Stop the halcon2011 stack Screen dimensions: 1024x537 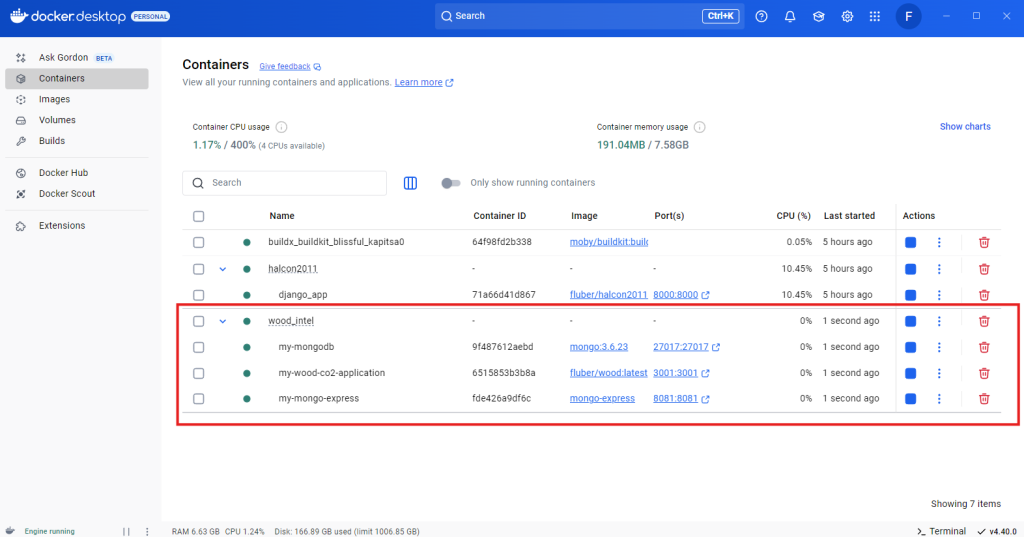pos(910,269)
